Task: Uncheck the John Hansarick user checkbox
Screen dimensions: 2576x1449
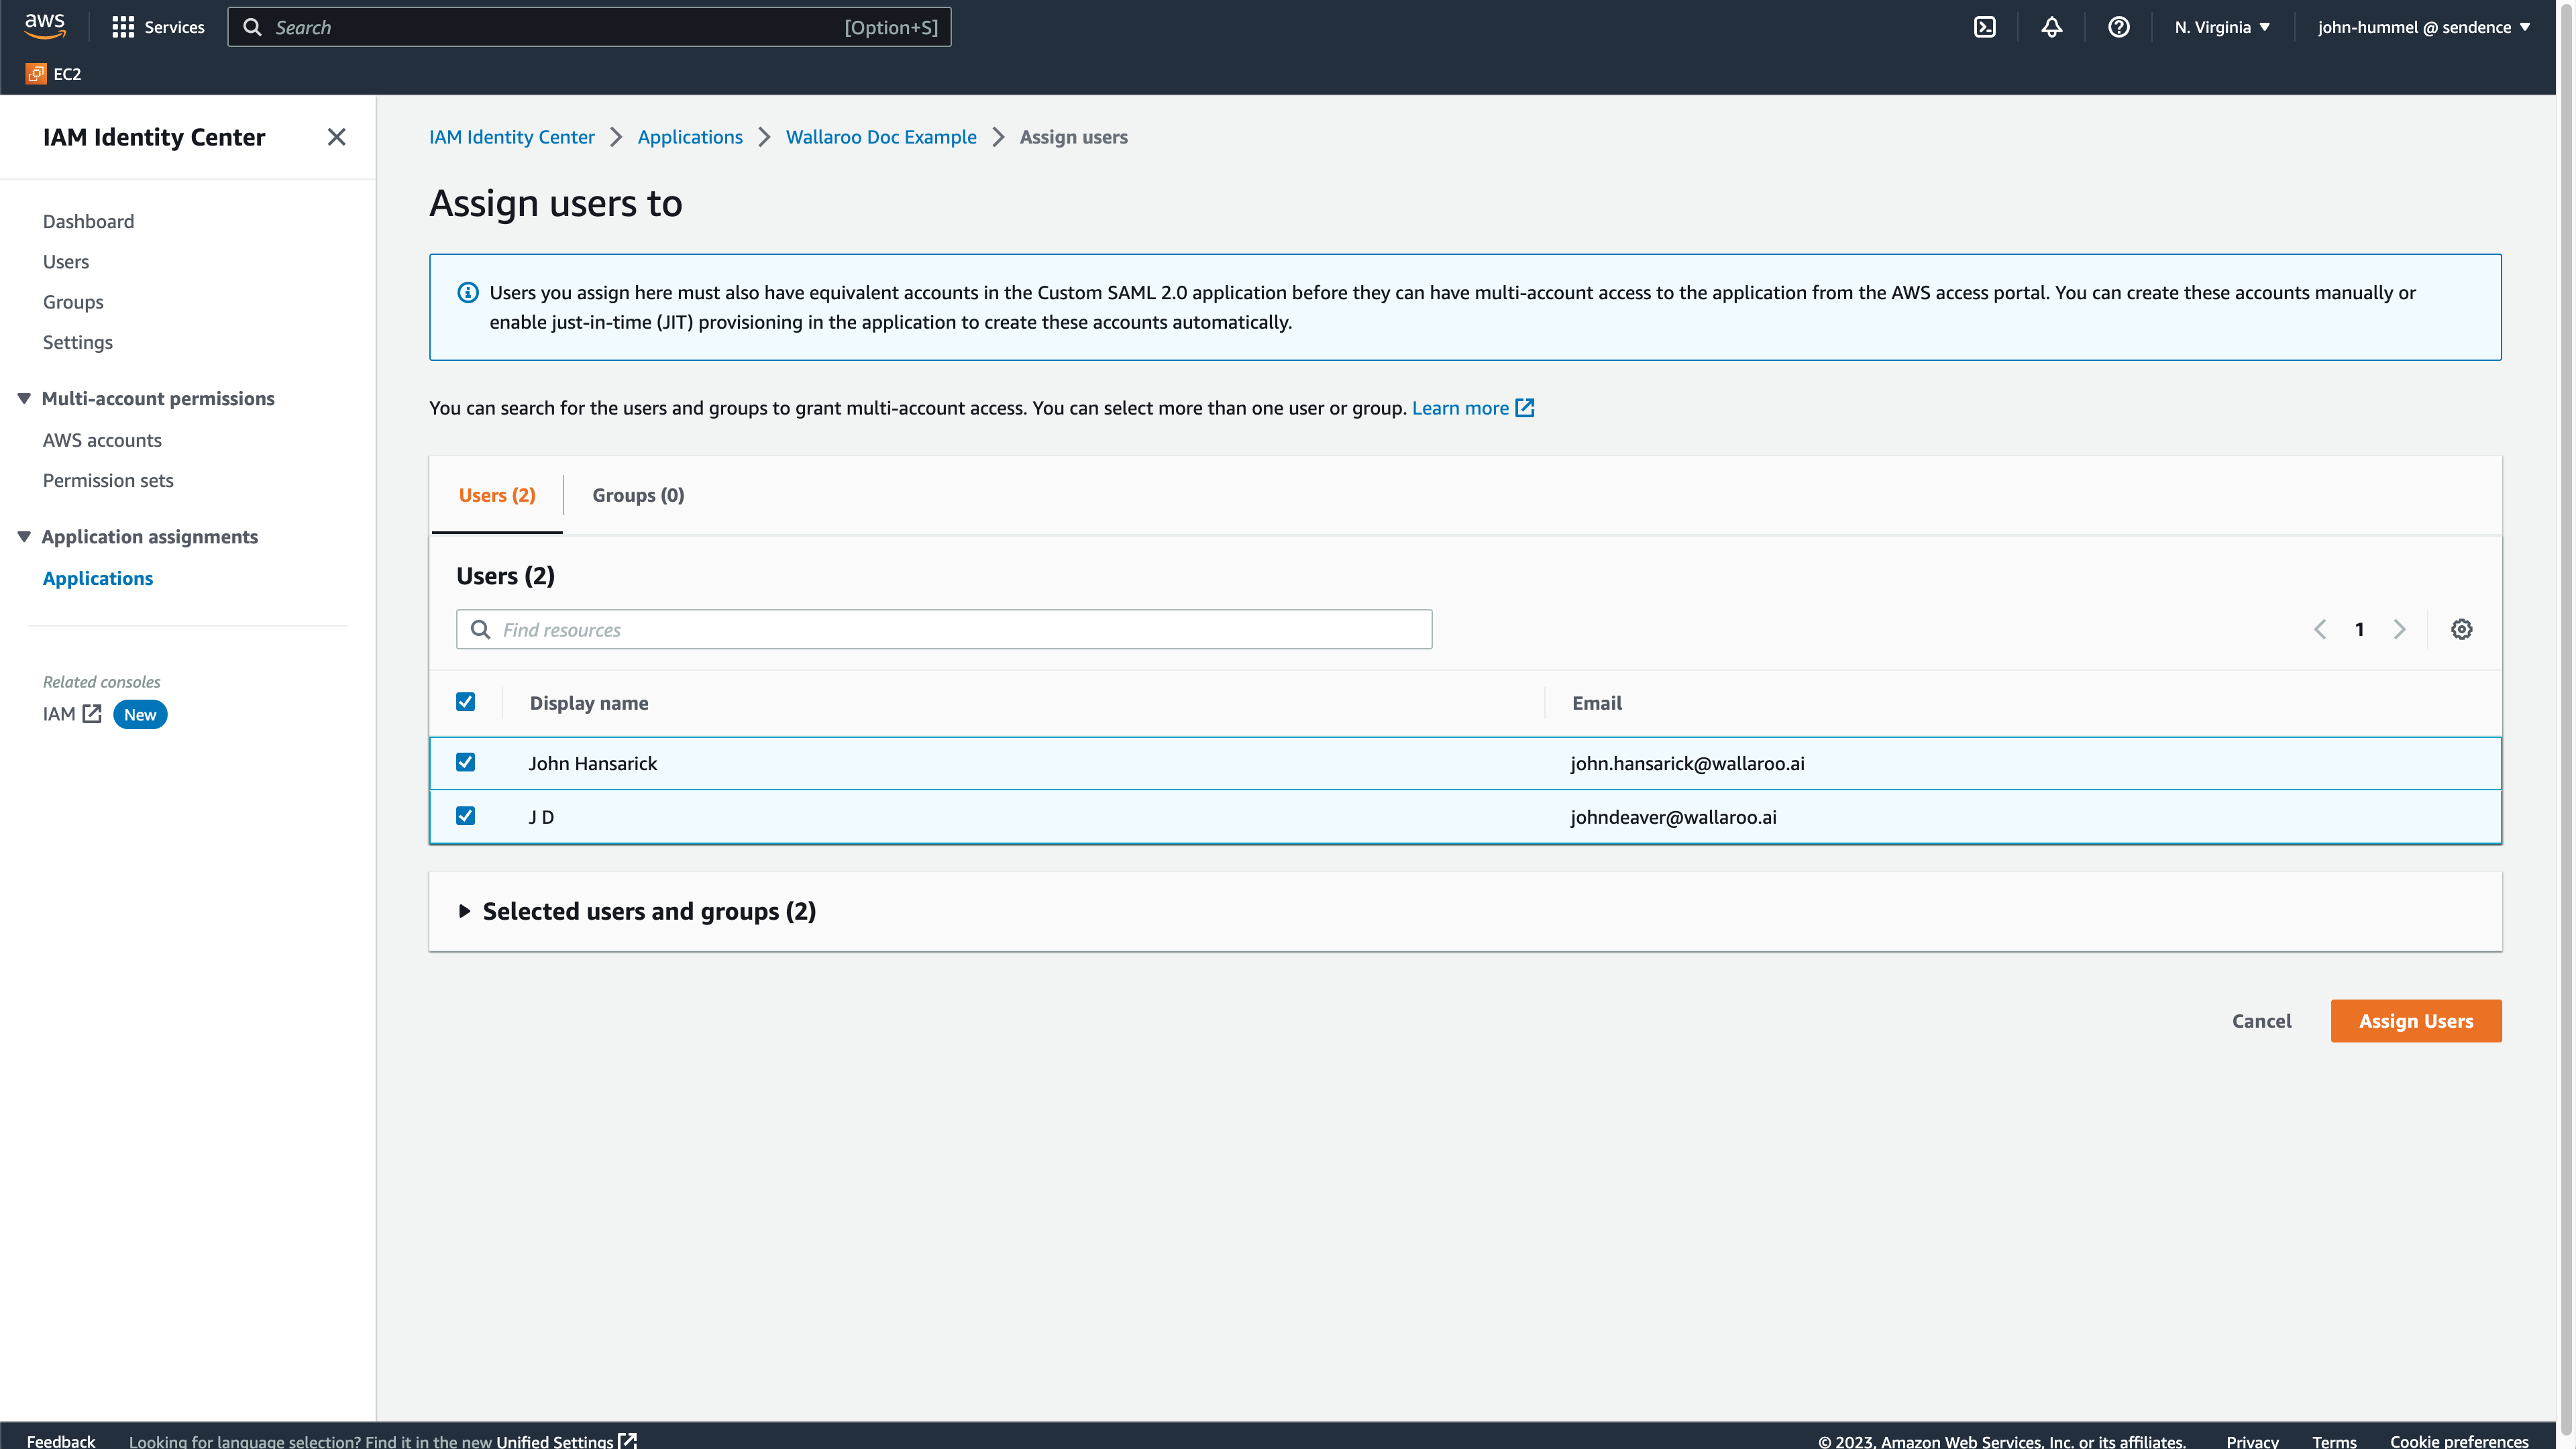Action: point(465,762)
